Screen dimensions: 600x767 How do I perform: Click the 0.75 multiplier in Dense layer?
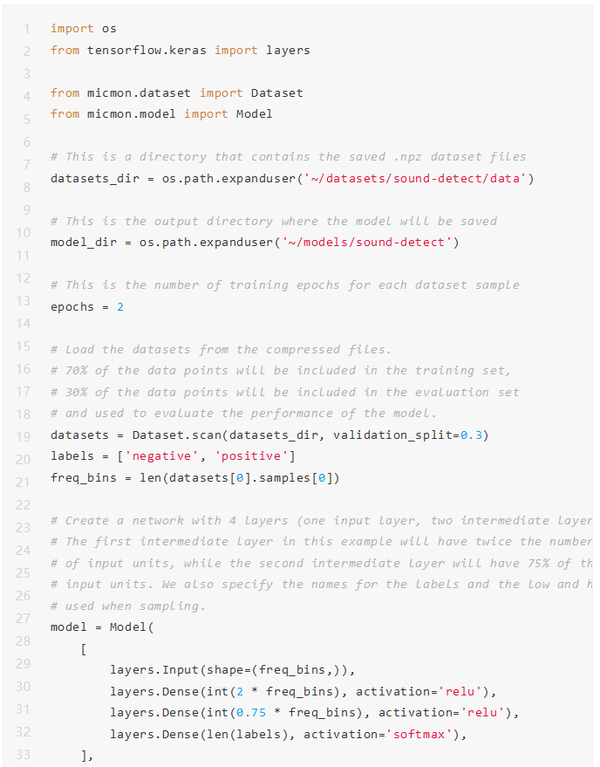[x=251, y=713]
